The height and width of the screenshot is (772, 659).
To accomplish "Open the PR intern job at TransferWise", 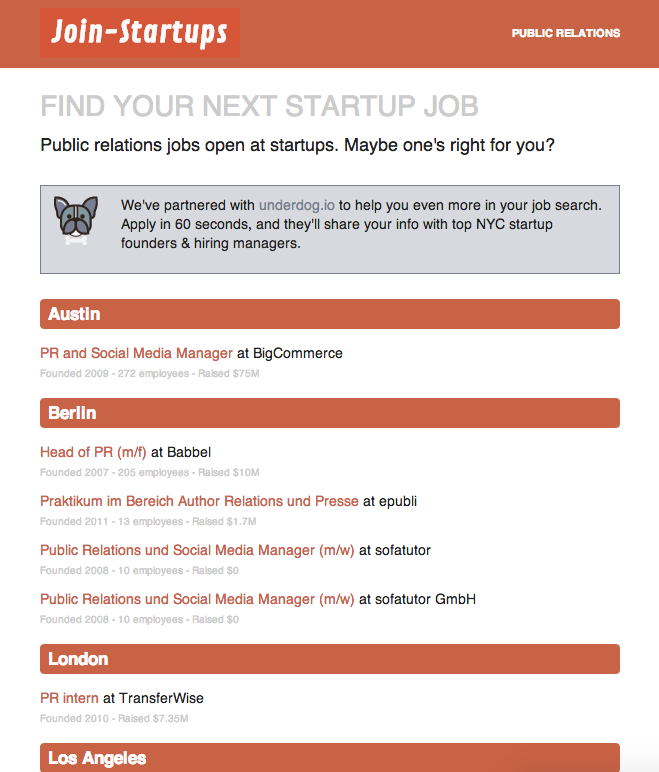I will [x=69, y=697].
